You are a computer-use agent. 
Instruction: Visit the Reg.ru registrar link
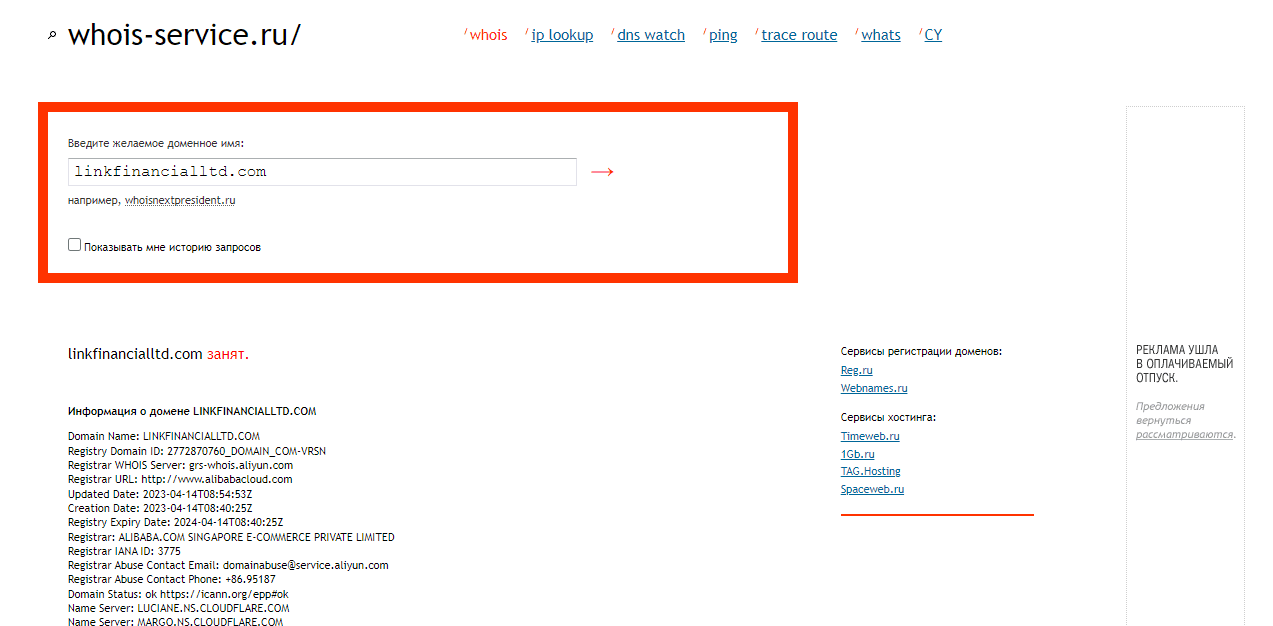(x=857, y=370)
